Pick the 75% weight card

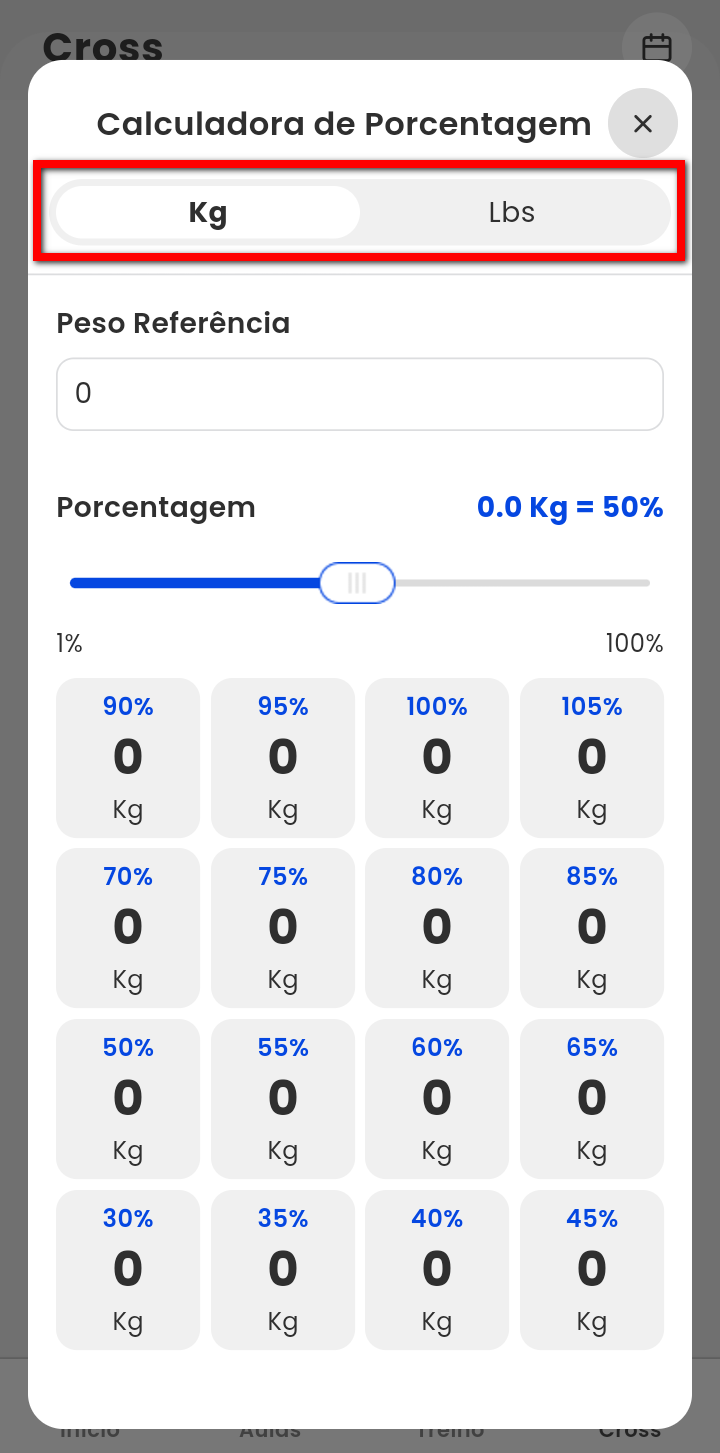coord(283,927)
